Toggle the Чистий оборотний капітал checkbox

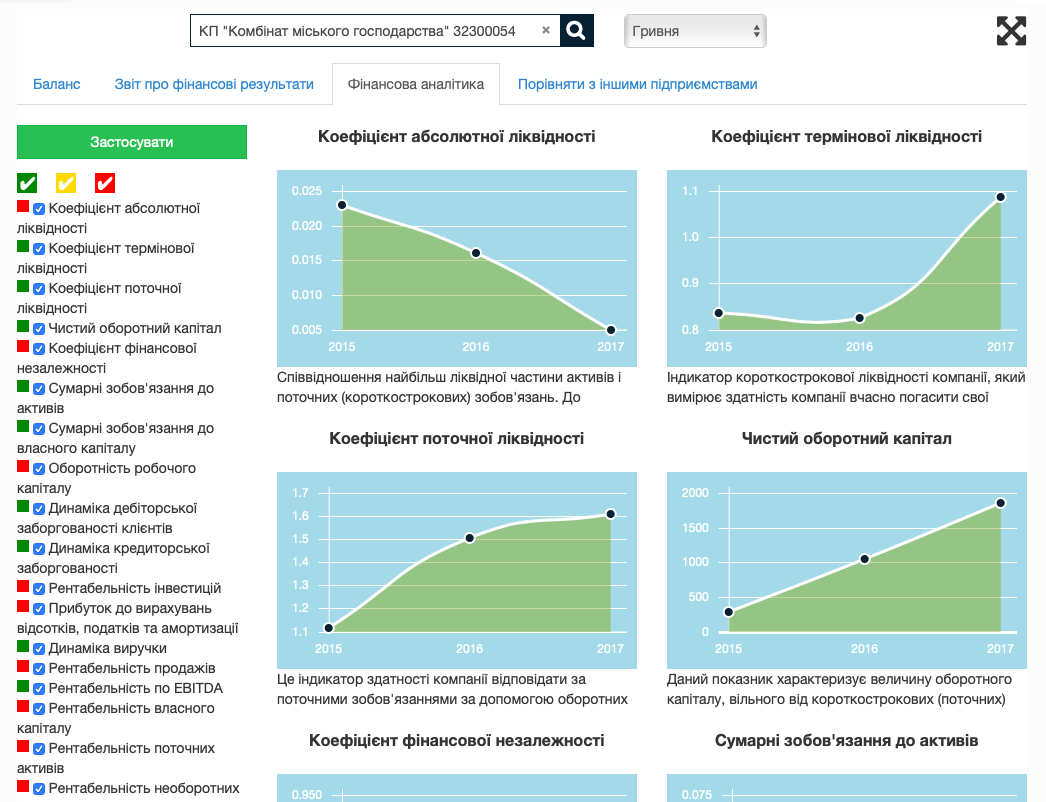tap(39, 329)
